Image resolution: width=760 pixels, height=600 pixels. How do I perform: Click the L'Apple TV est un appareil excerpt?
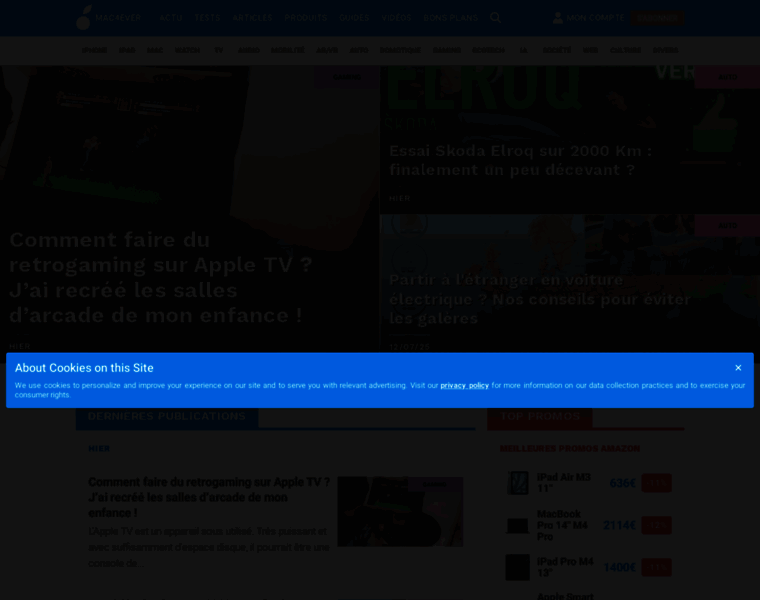tap(209, 547)
